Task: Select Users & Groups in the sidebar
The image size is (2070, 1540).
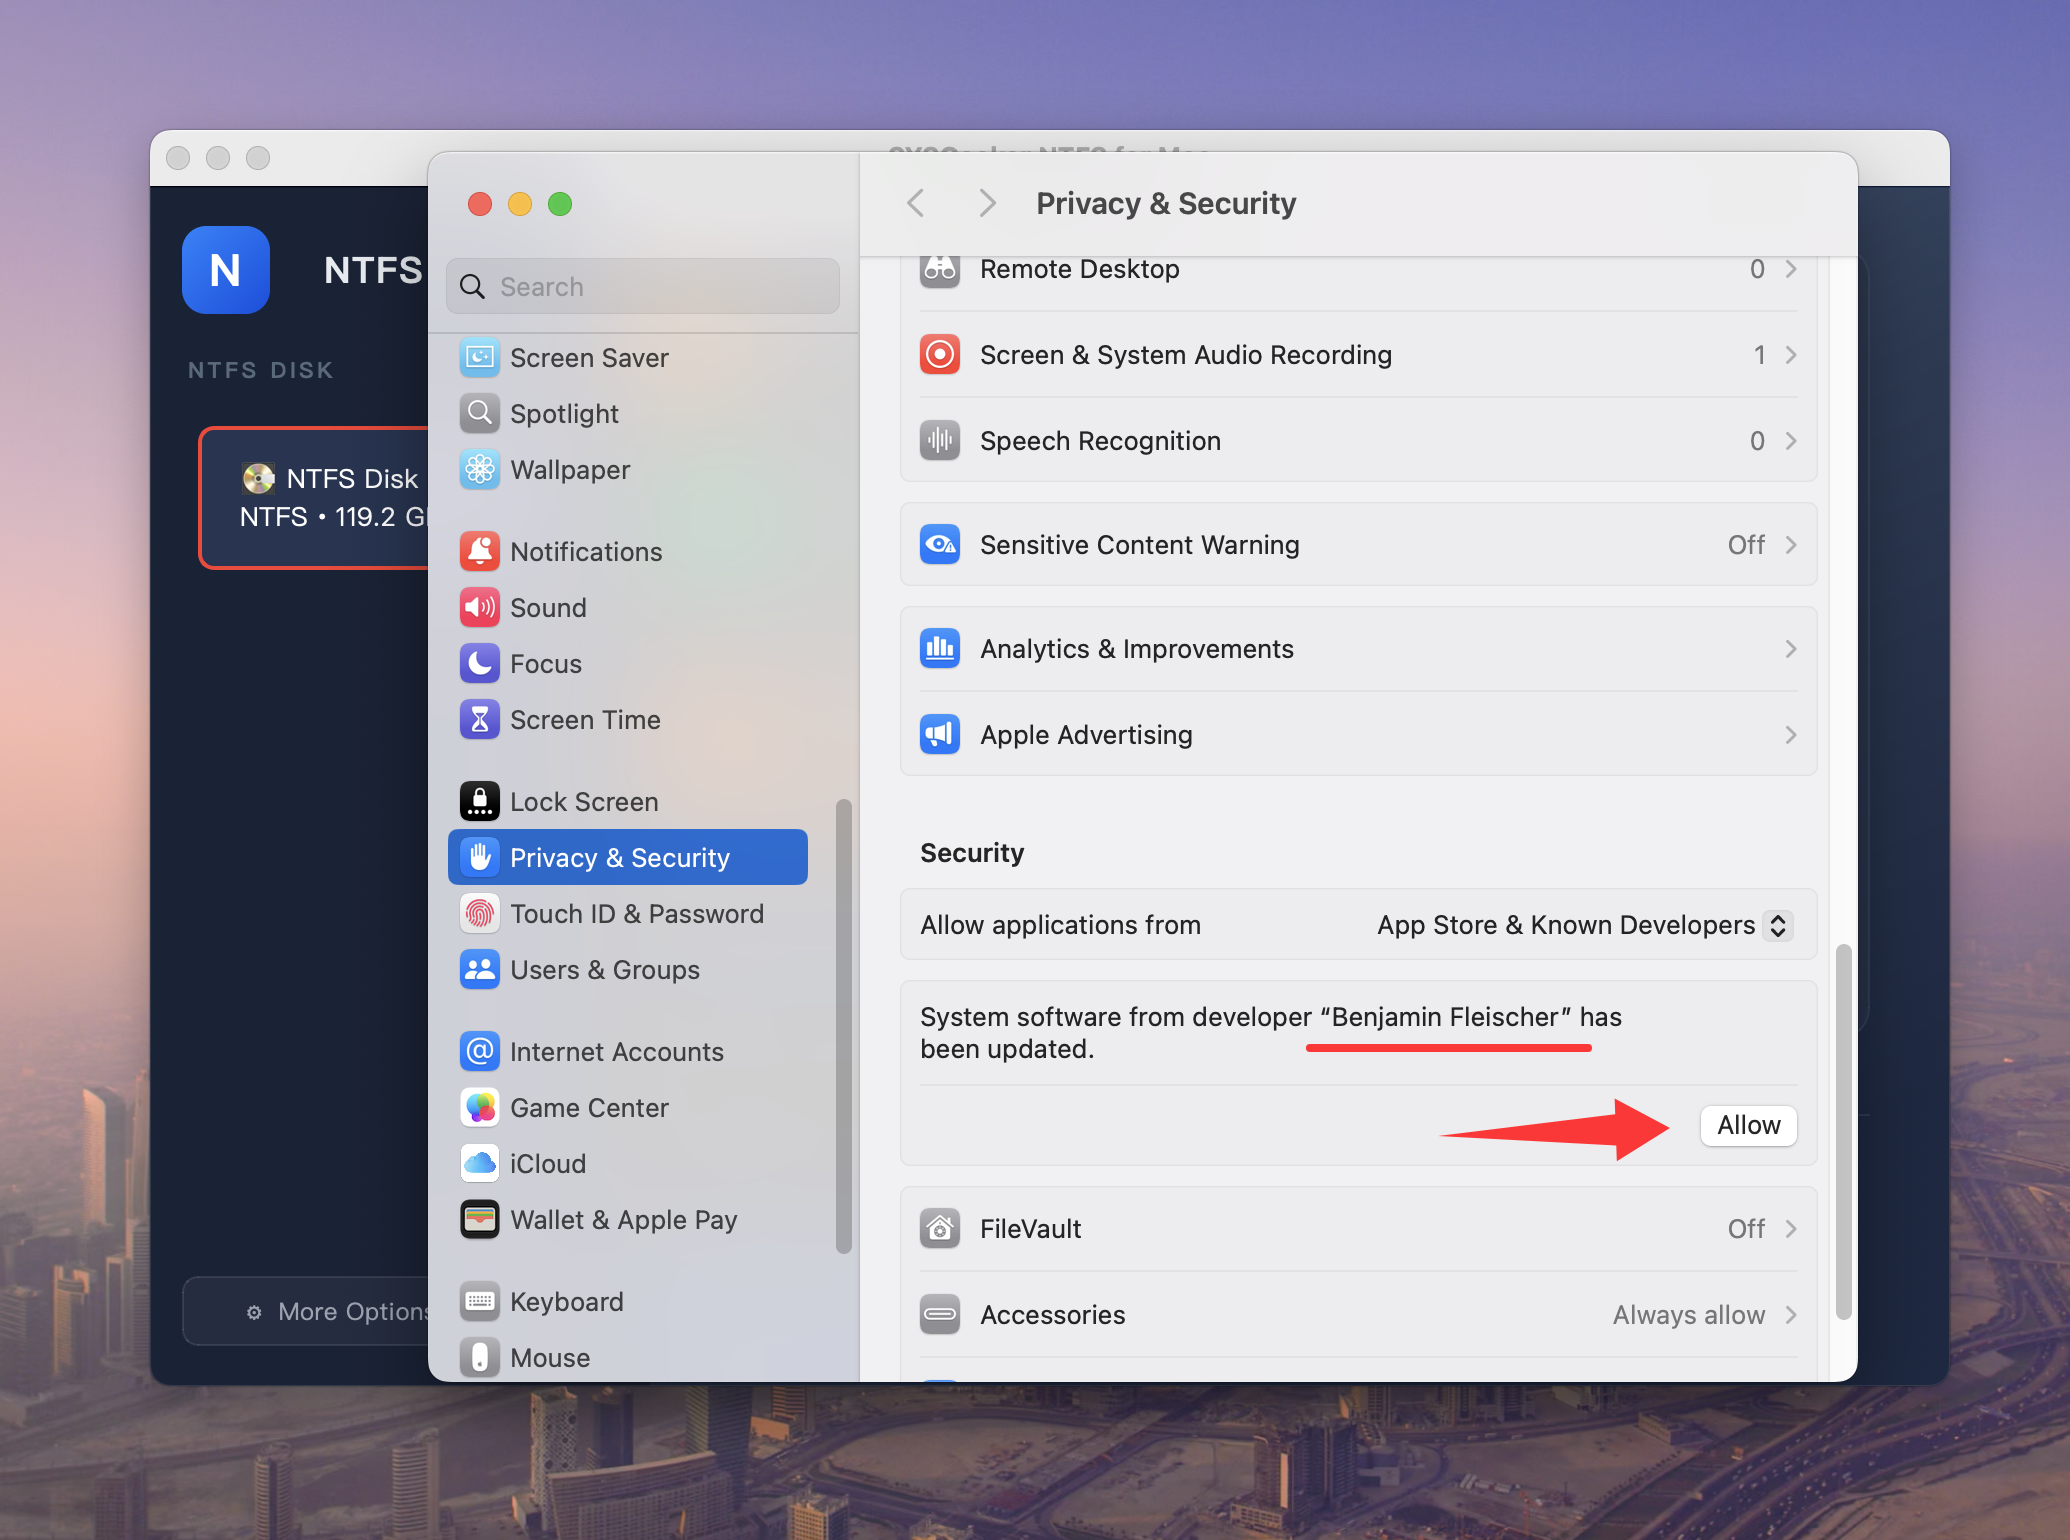Action: (x=603, y=969)
